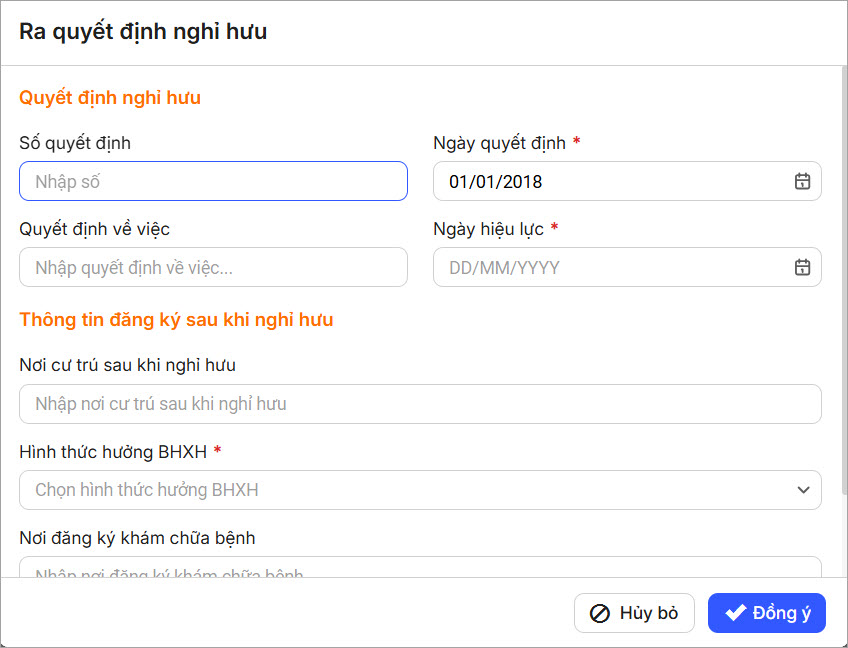
Task: Focus the Số quyết định input field
Action: [x=213, y=181]
